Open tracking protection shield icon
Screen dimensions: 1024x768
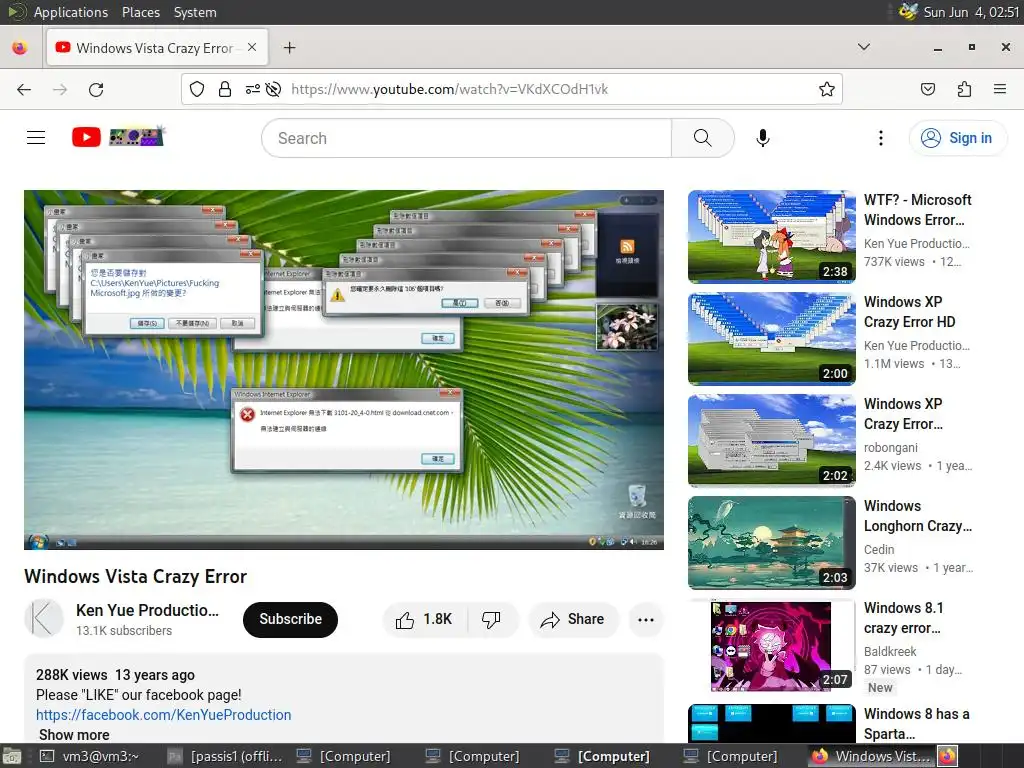(197, 89)
